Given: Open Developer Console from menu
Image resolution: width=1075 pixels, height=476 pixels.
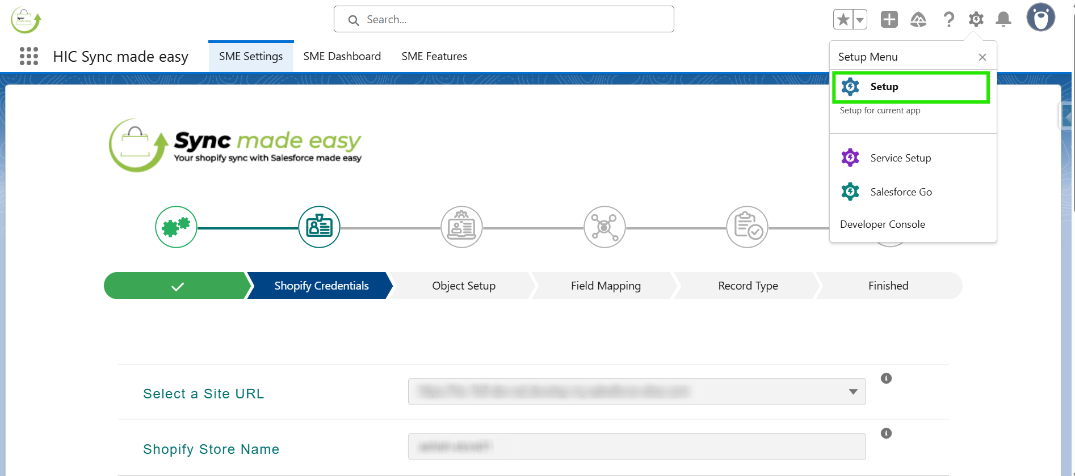Looking at the screenshot, I should tap(882, 224).
